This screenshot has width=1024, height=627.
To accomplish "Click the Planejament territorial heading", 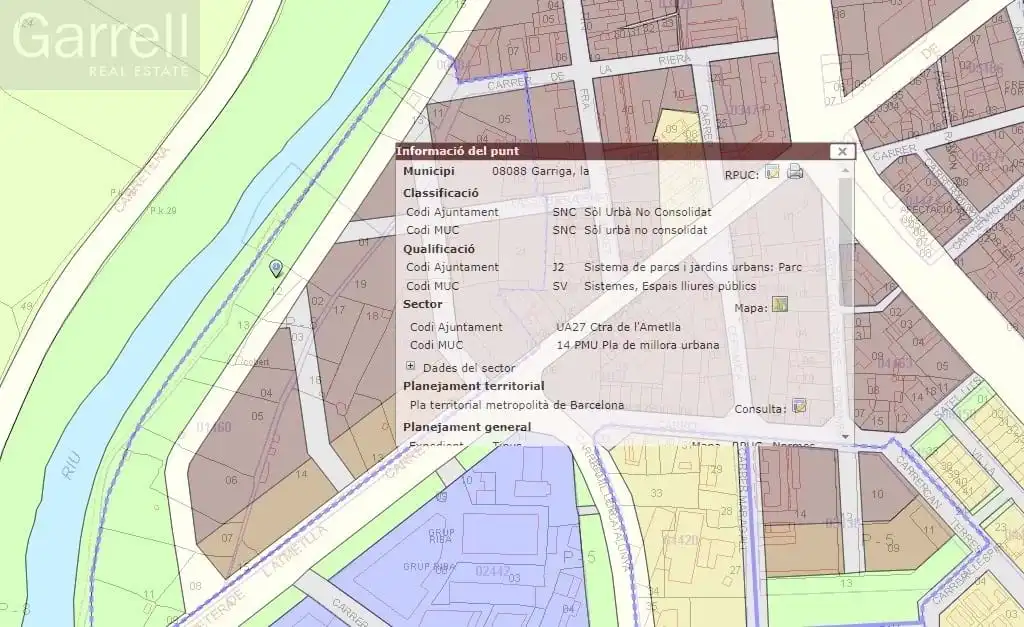I will point(473,386).
